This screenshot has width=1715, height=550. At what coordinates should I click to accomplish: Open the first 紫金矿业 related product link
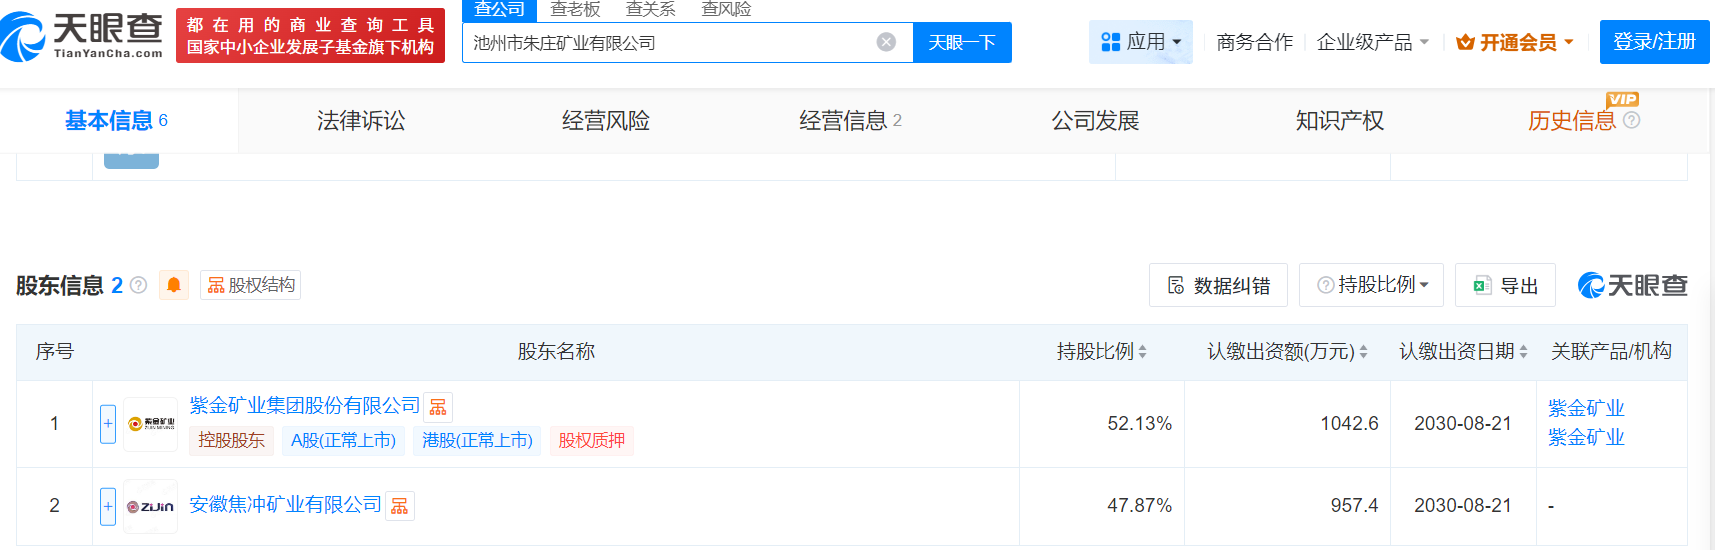coord(1586,408)
